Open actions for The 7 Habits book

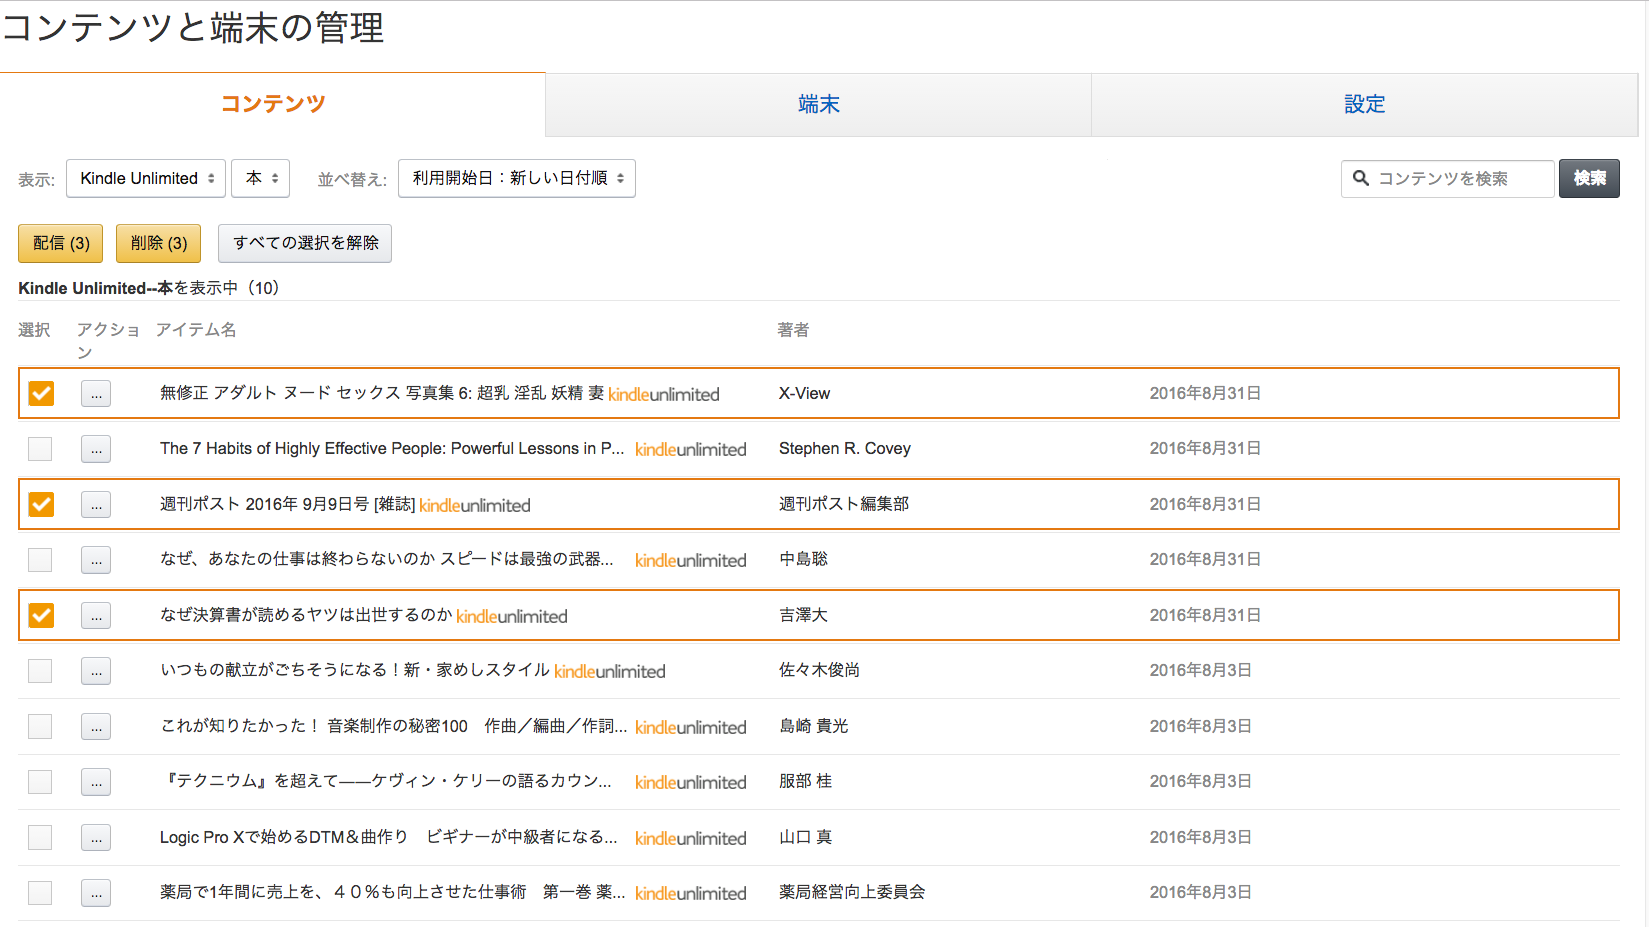(x=96, y=449)
